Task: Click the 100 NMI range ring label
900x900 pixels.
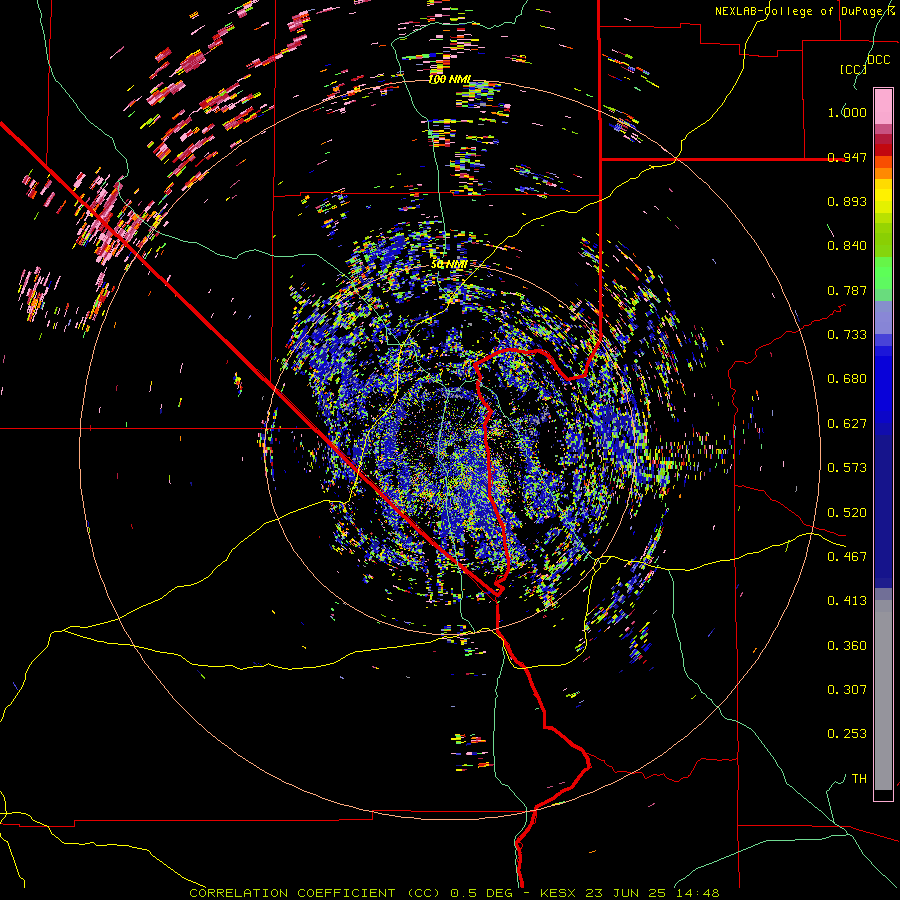Action: point(449,79)
